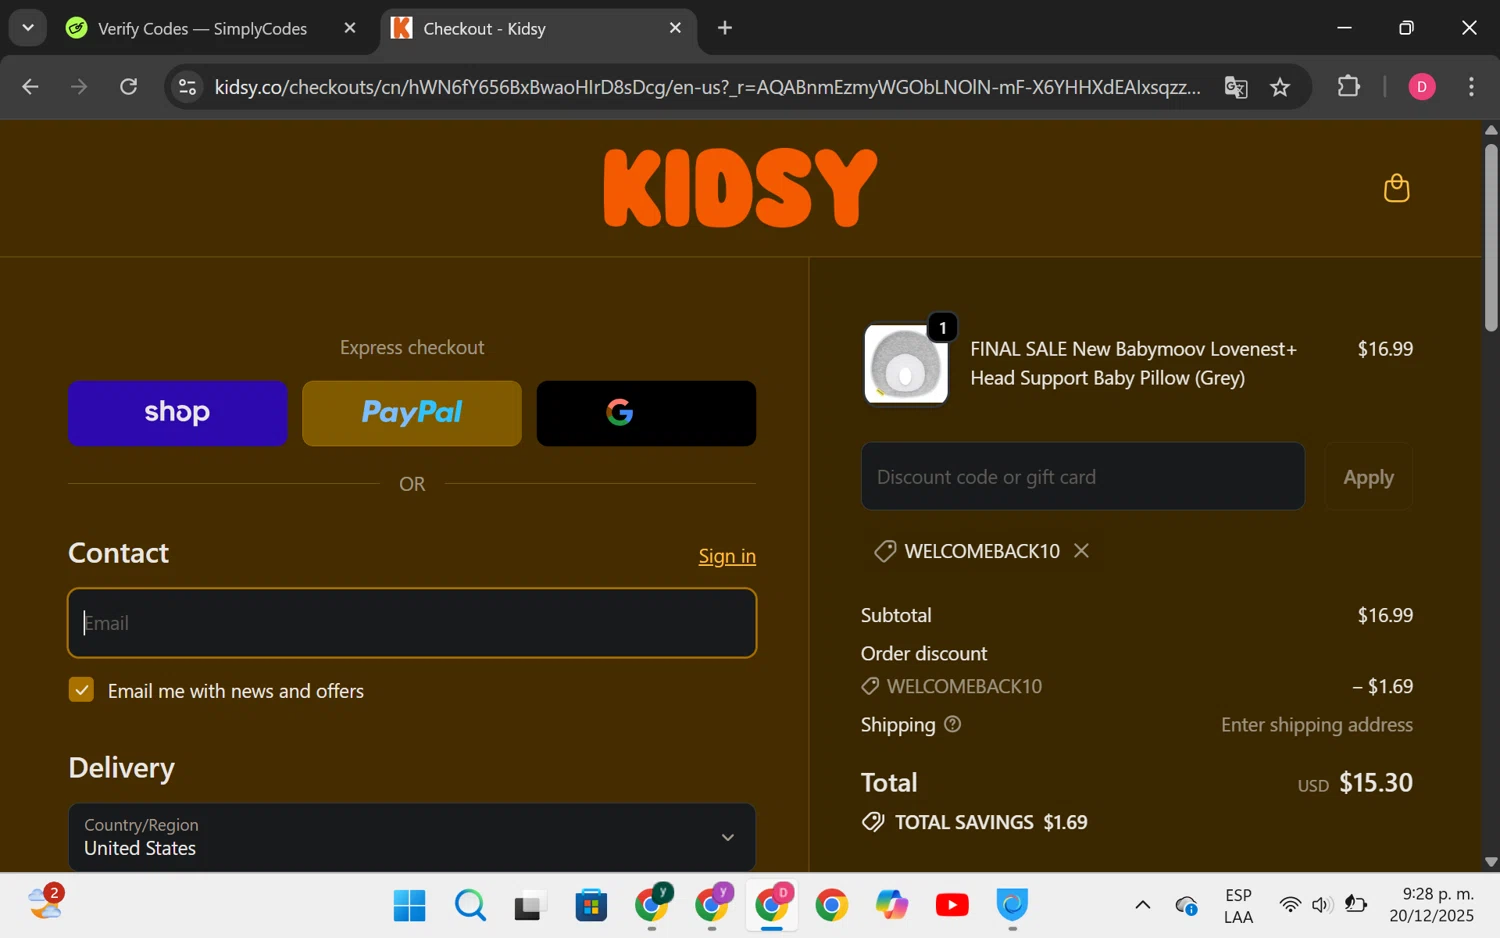Remove the WELCOMEBACK10 discount code
Screen dimensions: 1500x938
point(1081,551)
